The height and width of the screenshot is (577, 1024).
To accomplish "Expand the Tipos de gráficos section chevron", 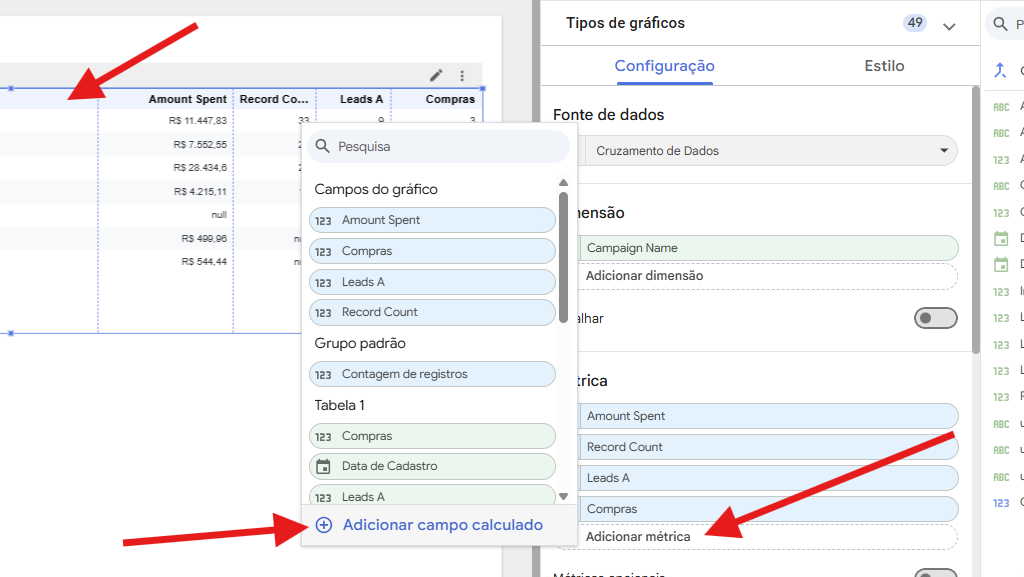I will (x=949, y=27).
